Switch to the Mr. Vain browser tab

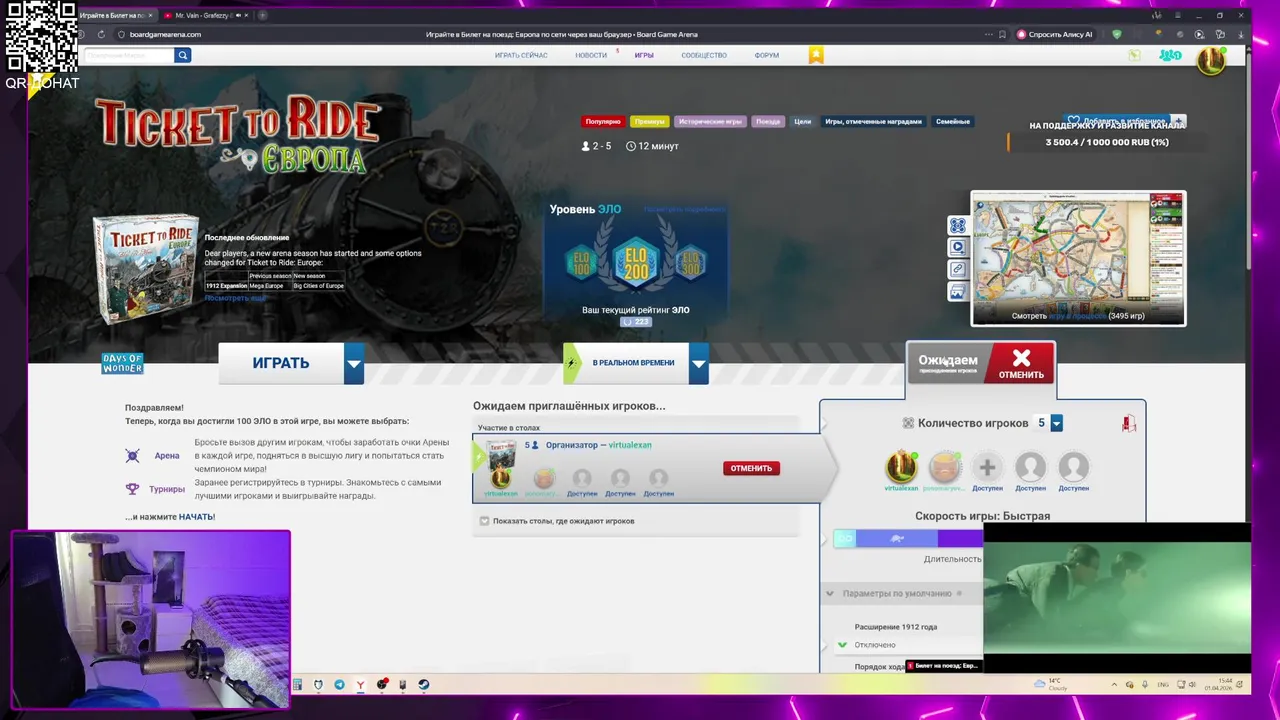pyautogui.click(x=203, y=15)
